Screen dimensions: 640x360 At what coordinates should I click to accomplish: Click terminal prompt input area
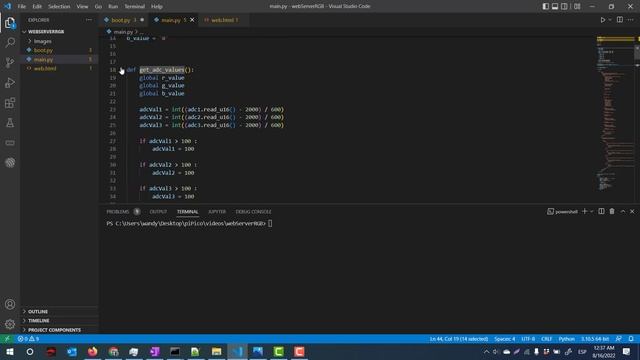coord(270,223)
